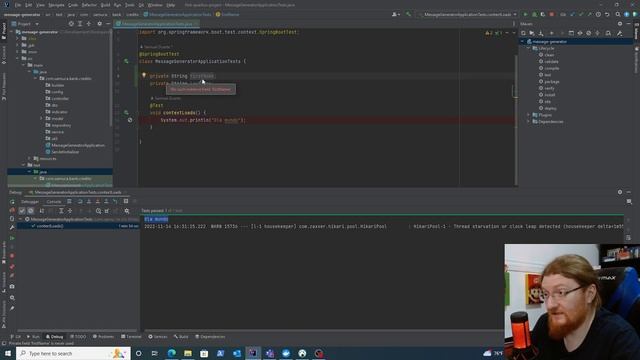Hide the Project tool window
This screenshot has height=360, width=640.
click(108, 24)
